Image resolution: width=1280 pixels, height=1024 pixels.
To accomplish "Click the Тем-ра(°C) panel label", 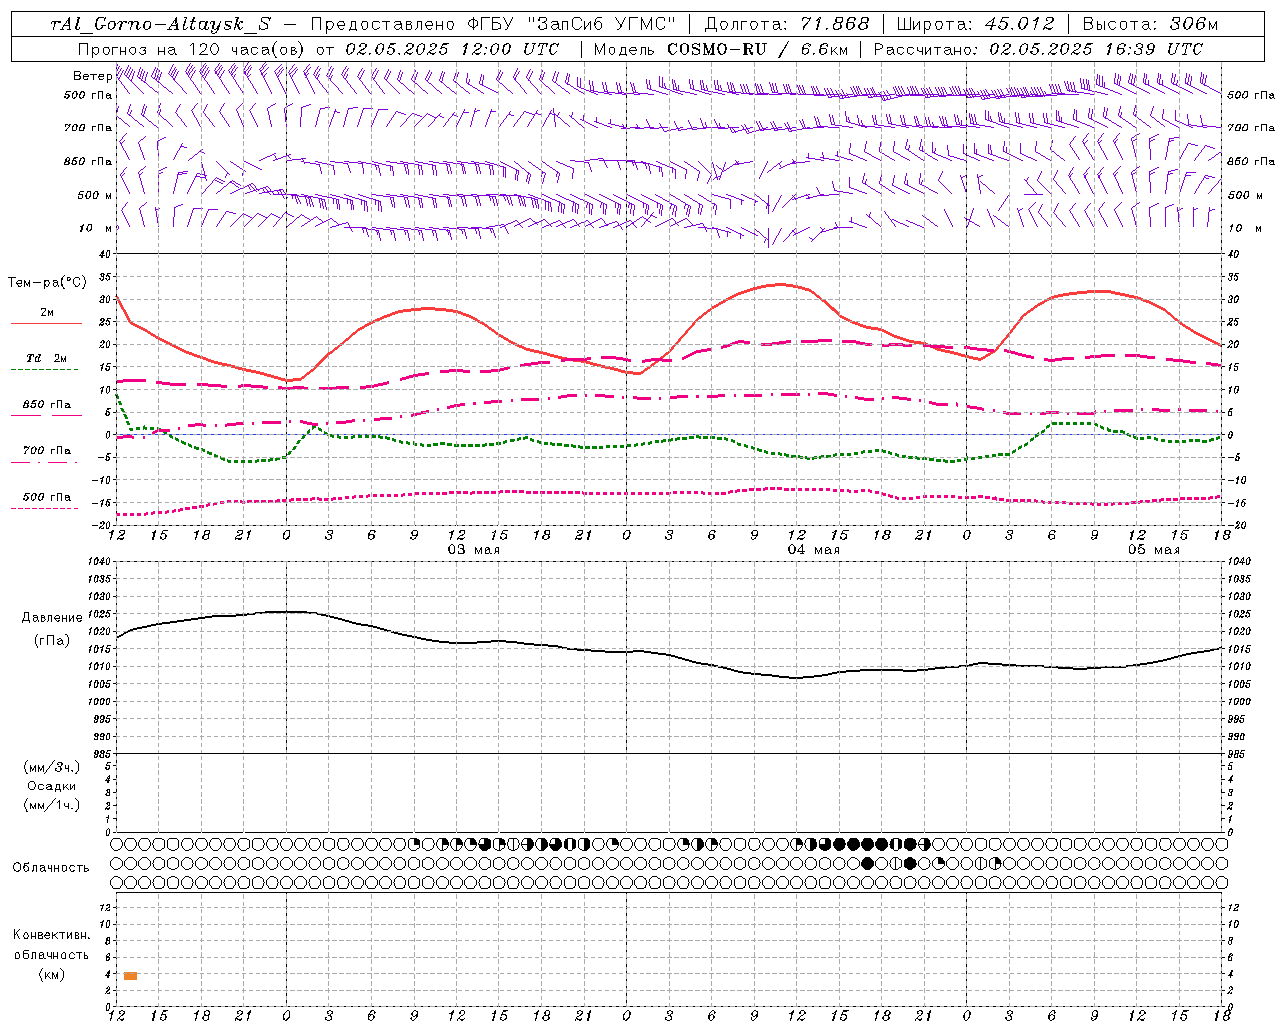I will click(47, 283).
